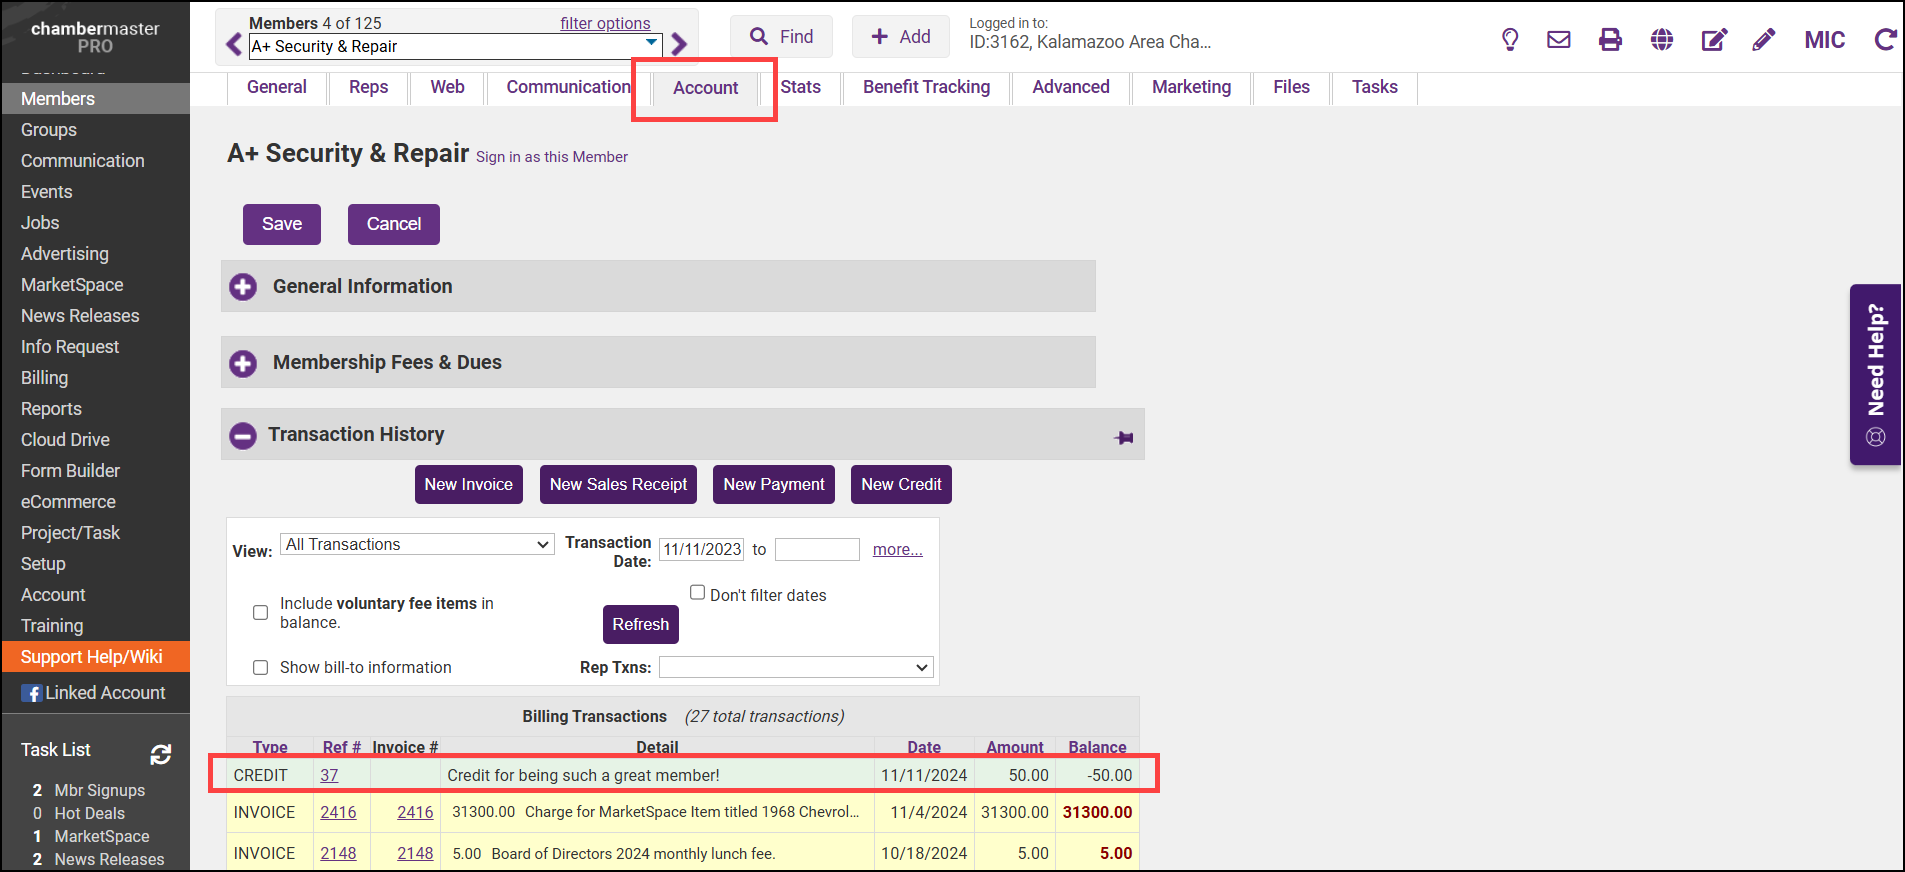This screenshot has width=1905, height=872.
Task: Click the transaction end date field
Action: click(817, 549)
